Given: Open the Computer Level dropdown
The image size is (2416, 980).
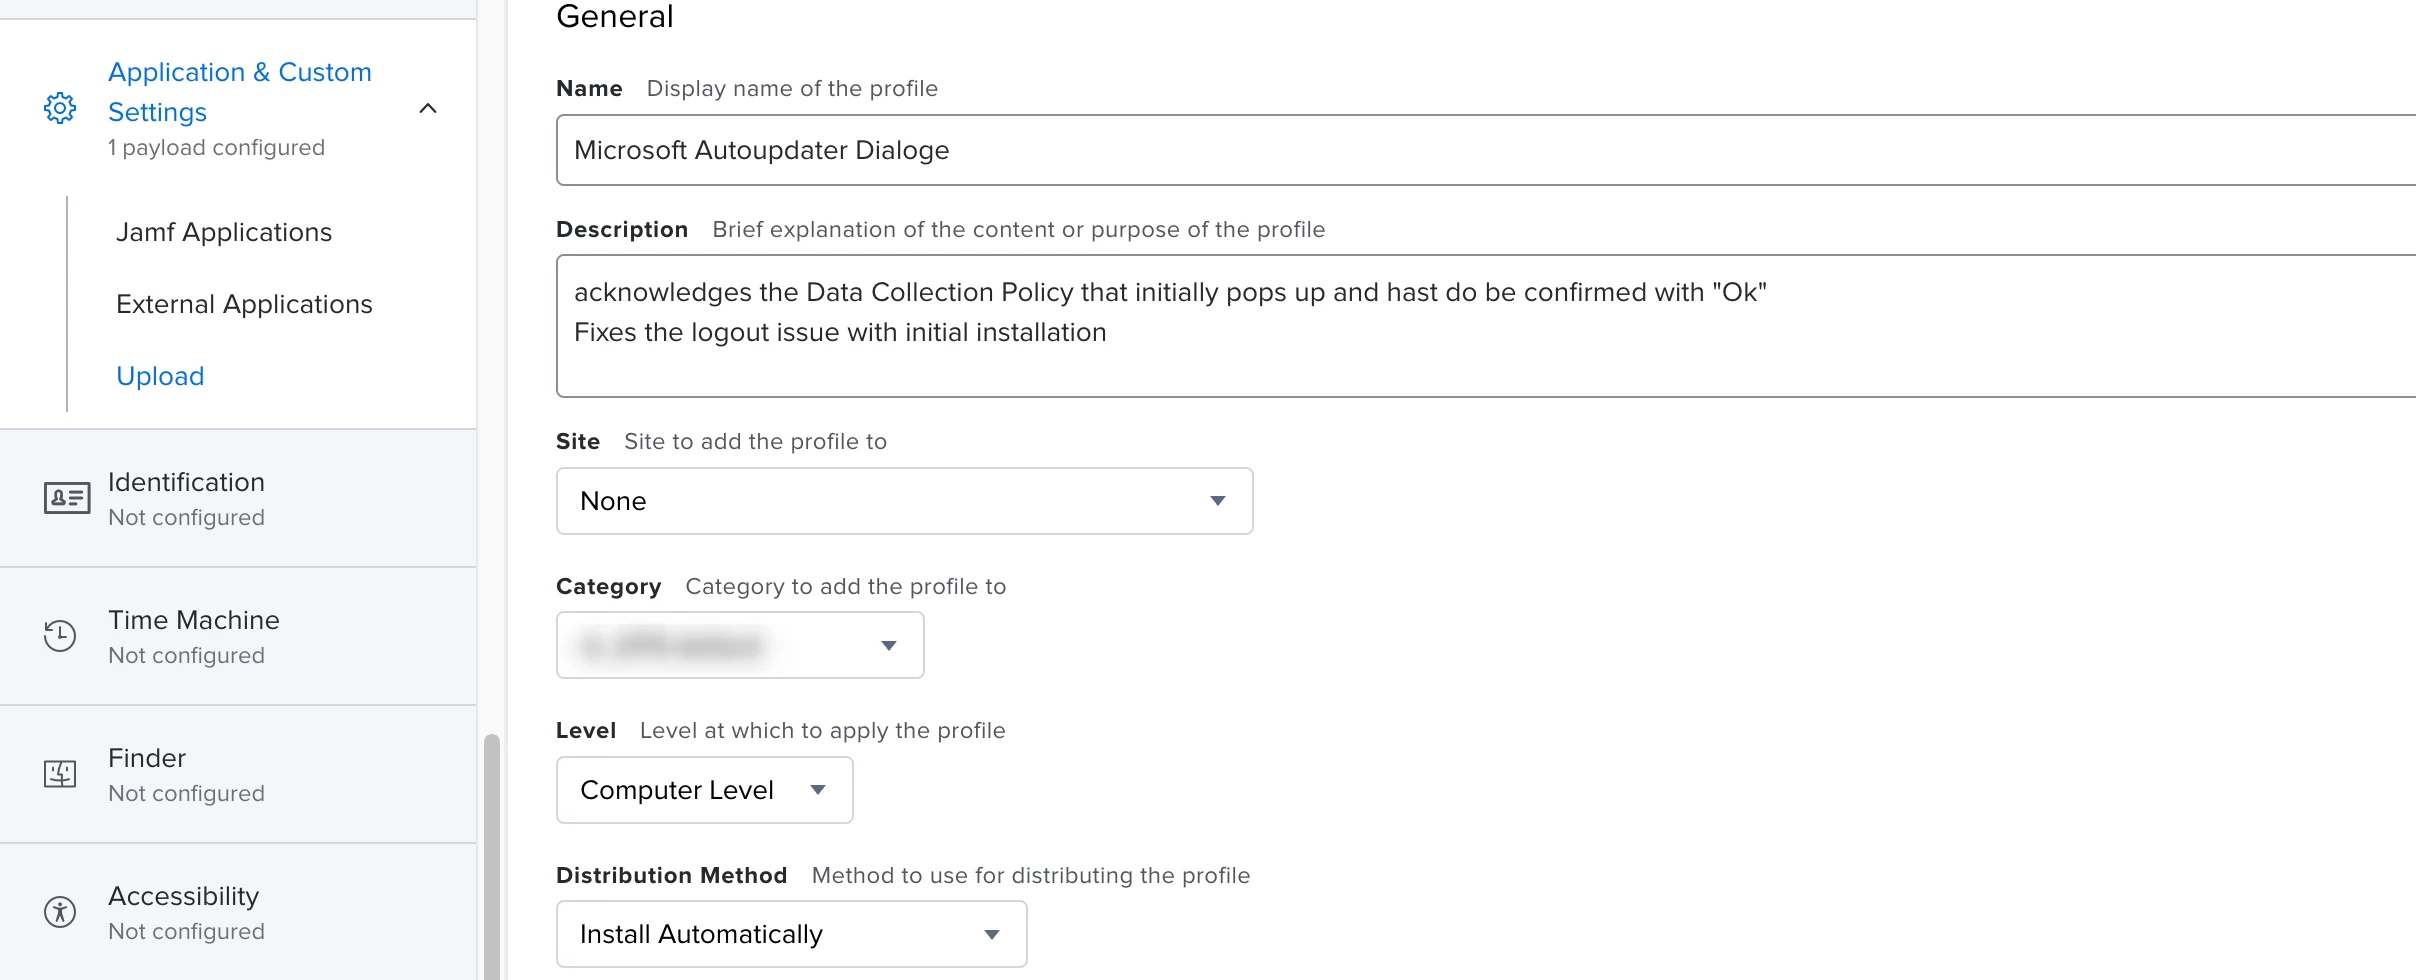Looking at the screenshot, I should point(704,790).
